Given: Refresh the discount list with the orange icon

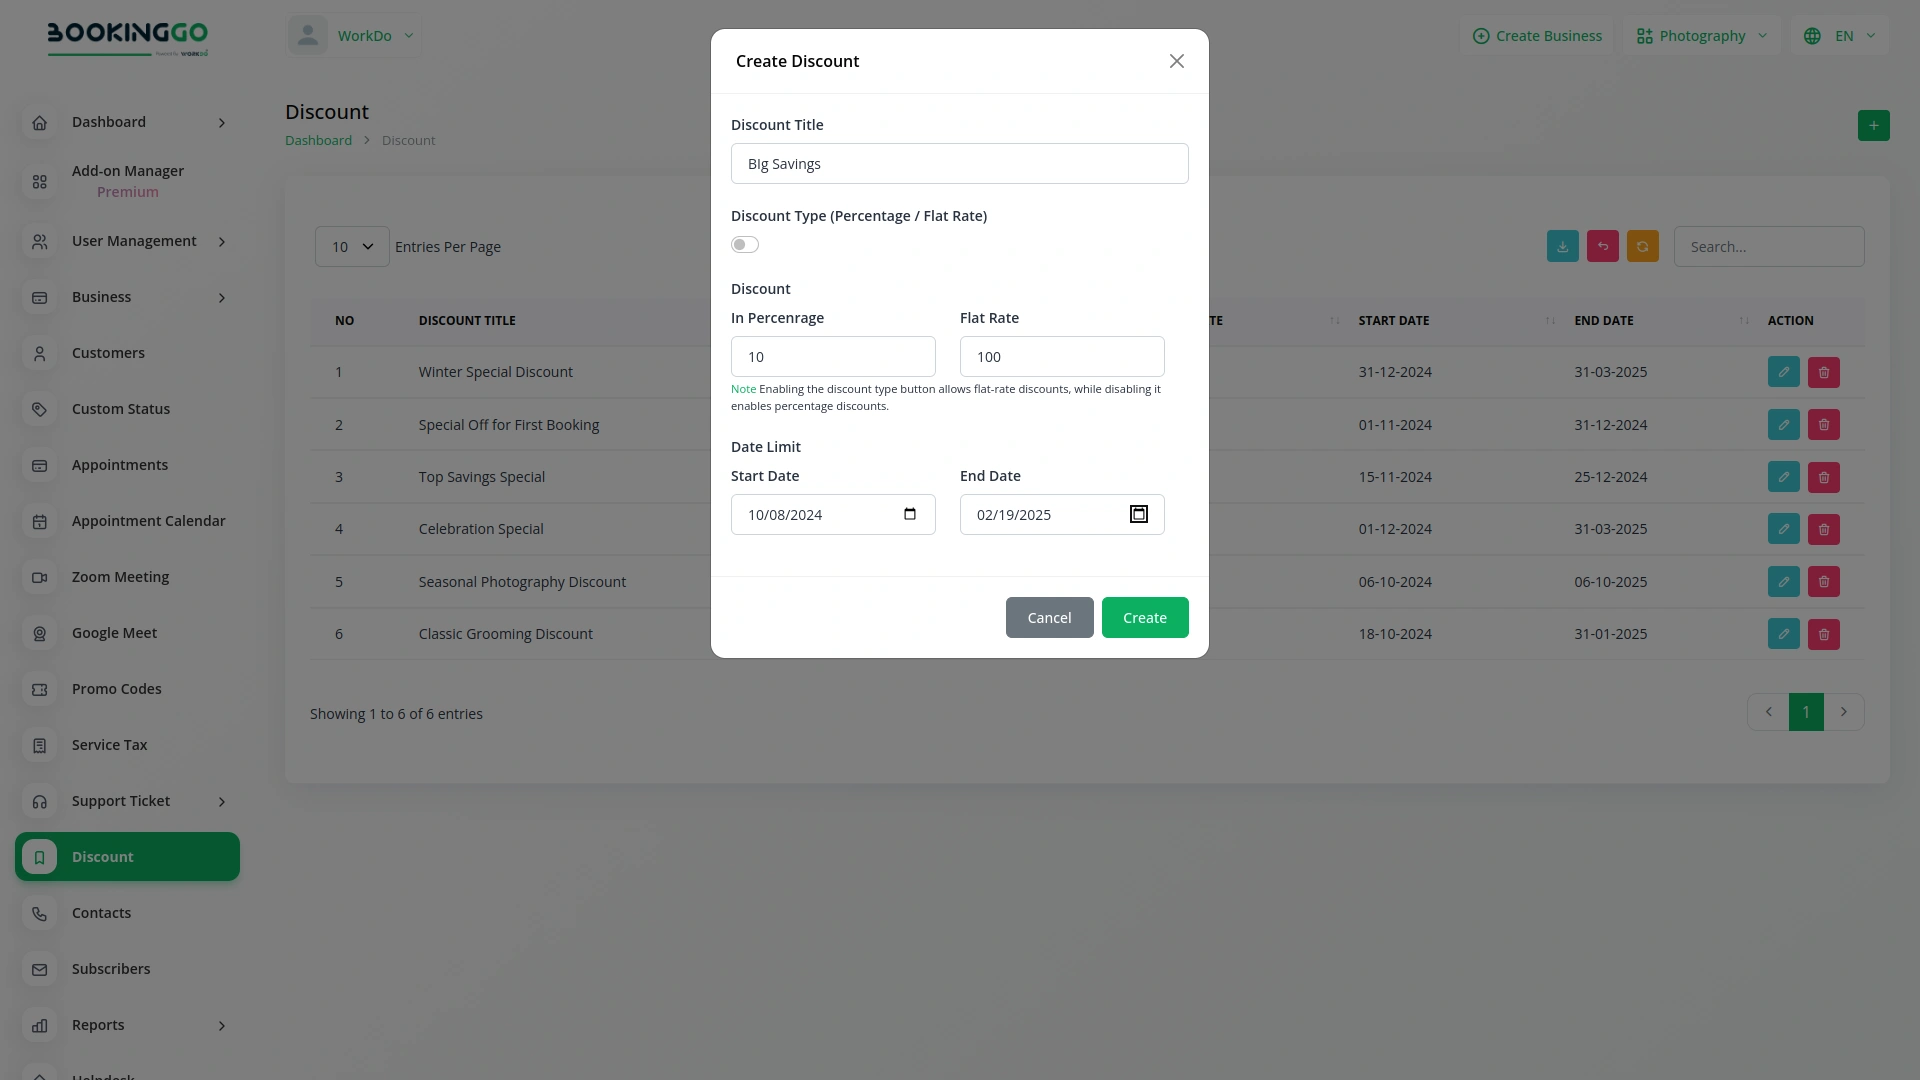Looking at the screenshot, I should pyautogui.click(x=1642, y=246).
